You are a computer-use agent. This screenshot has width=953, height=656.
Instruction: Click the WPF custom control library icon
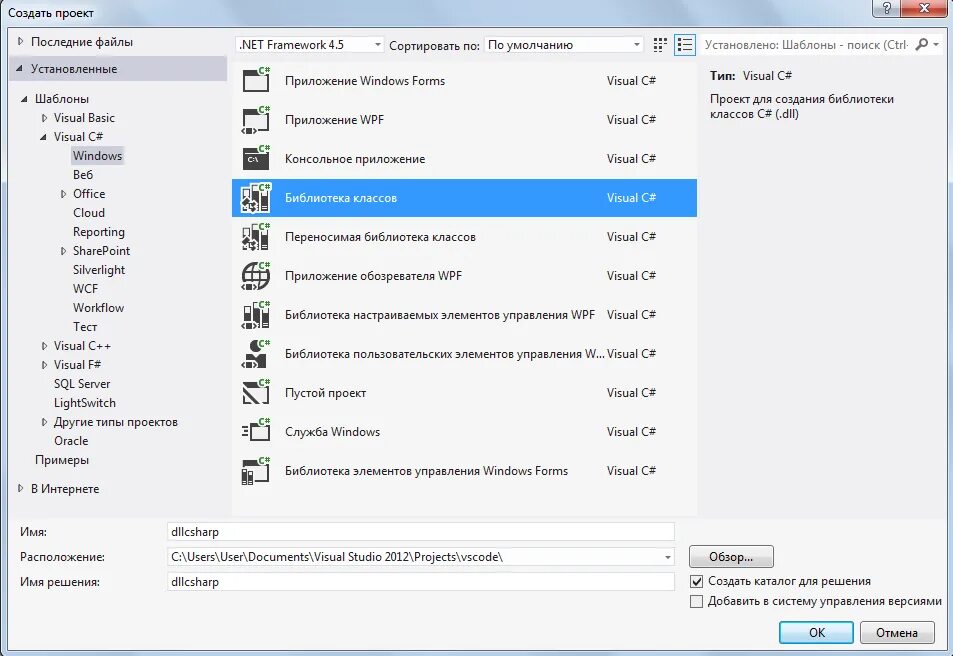pyautogui.click(x=256, y=314)
